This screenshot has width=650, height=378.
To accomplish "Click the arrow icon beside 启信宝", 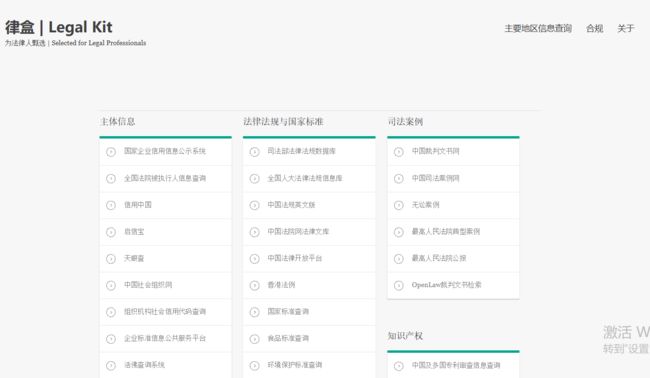I will point(111,232).
